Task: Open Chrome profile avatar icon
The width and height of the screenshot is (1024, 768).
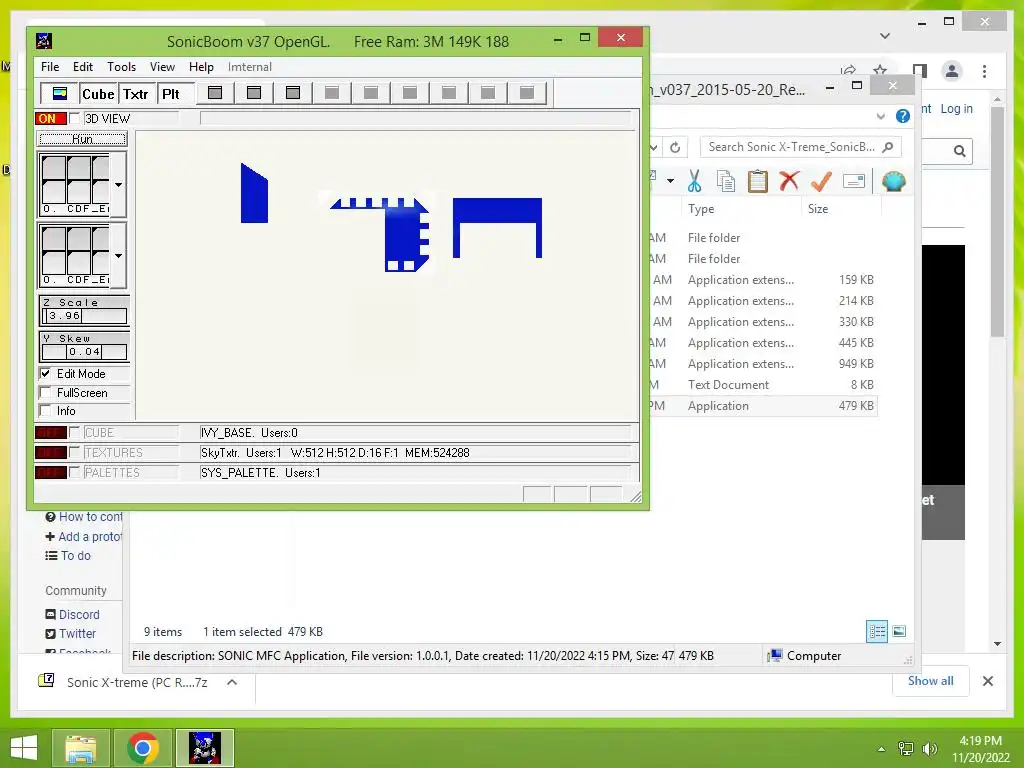Action: tap(952, 71)
